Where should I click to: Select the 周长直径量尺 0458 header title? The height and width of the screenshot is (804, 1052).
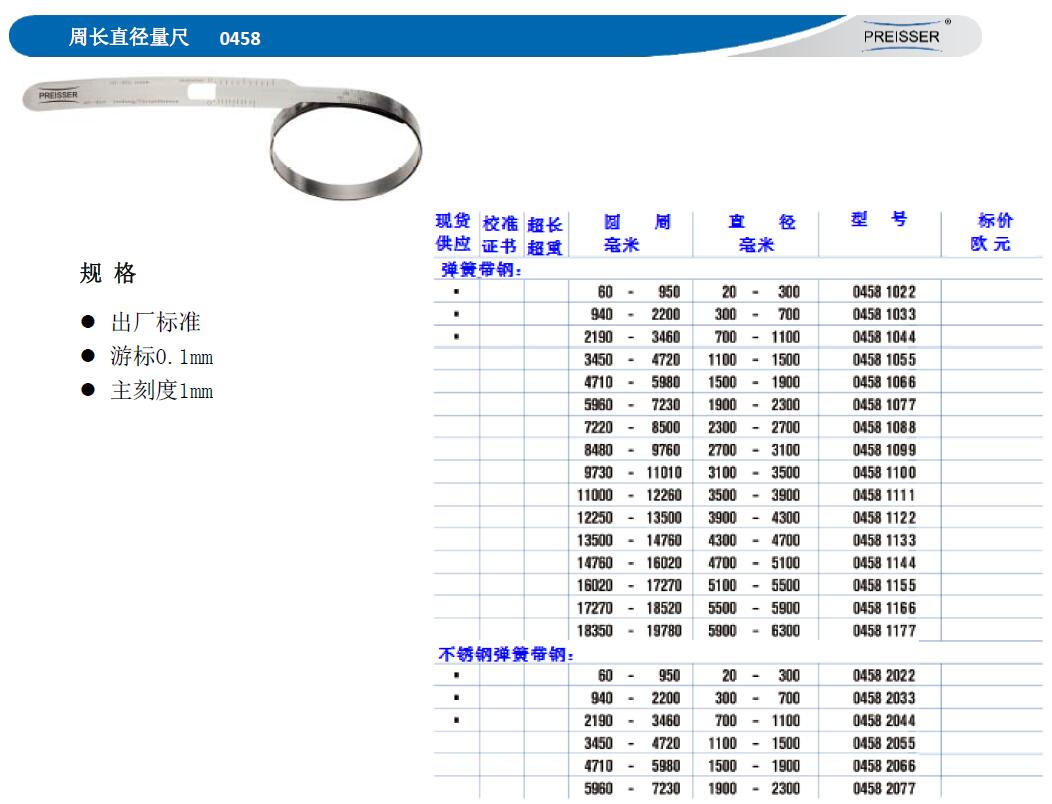pyautogui.click(x=164, y=38)
